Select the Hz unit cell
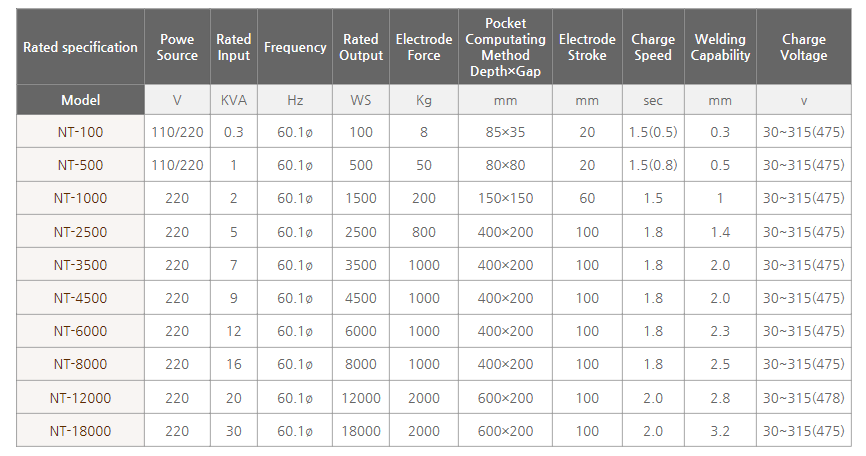This screenshot has width=866, height=456. tap(295, 100)
